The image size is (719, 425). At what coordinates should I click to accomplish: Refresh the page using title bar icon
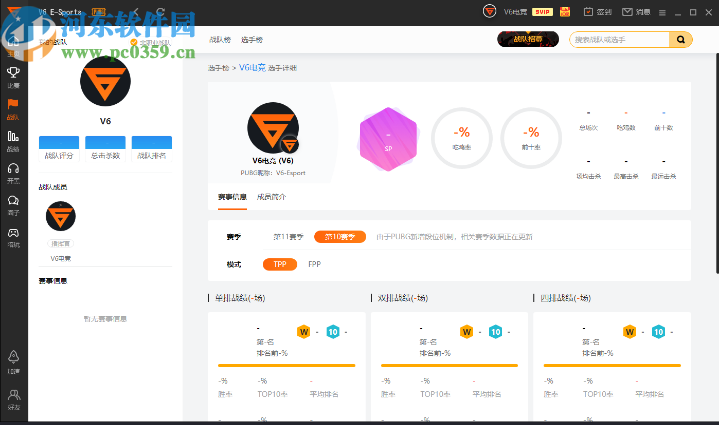tap(160, 12)
